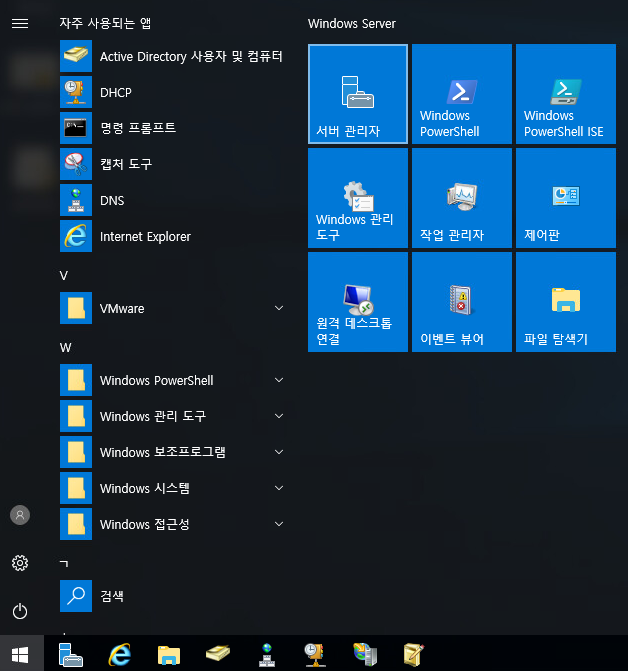Image resolution: width=628 pixels, height=671 pixels.
Task: Expand the Windows PowerShell folder chevron
Action: coord(279,380)
